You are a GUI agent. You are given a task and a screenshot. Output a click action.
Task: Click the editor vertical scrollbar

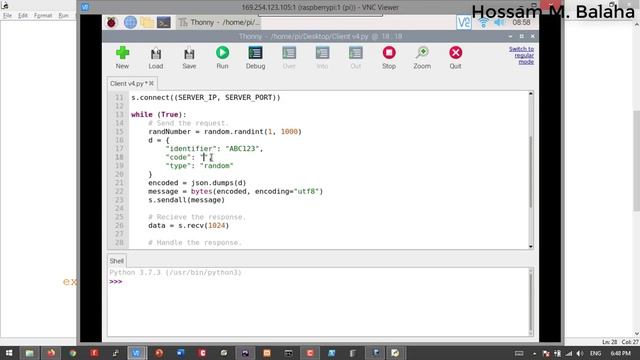pos(531,171)
